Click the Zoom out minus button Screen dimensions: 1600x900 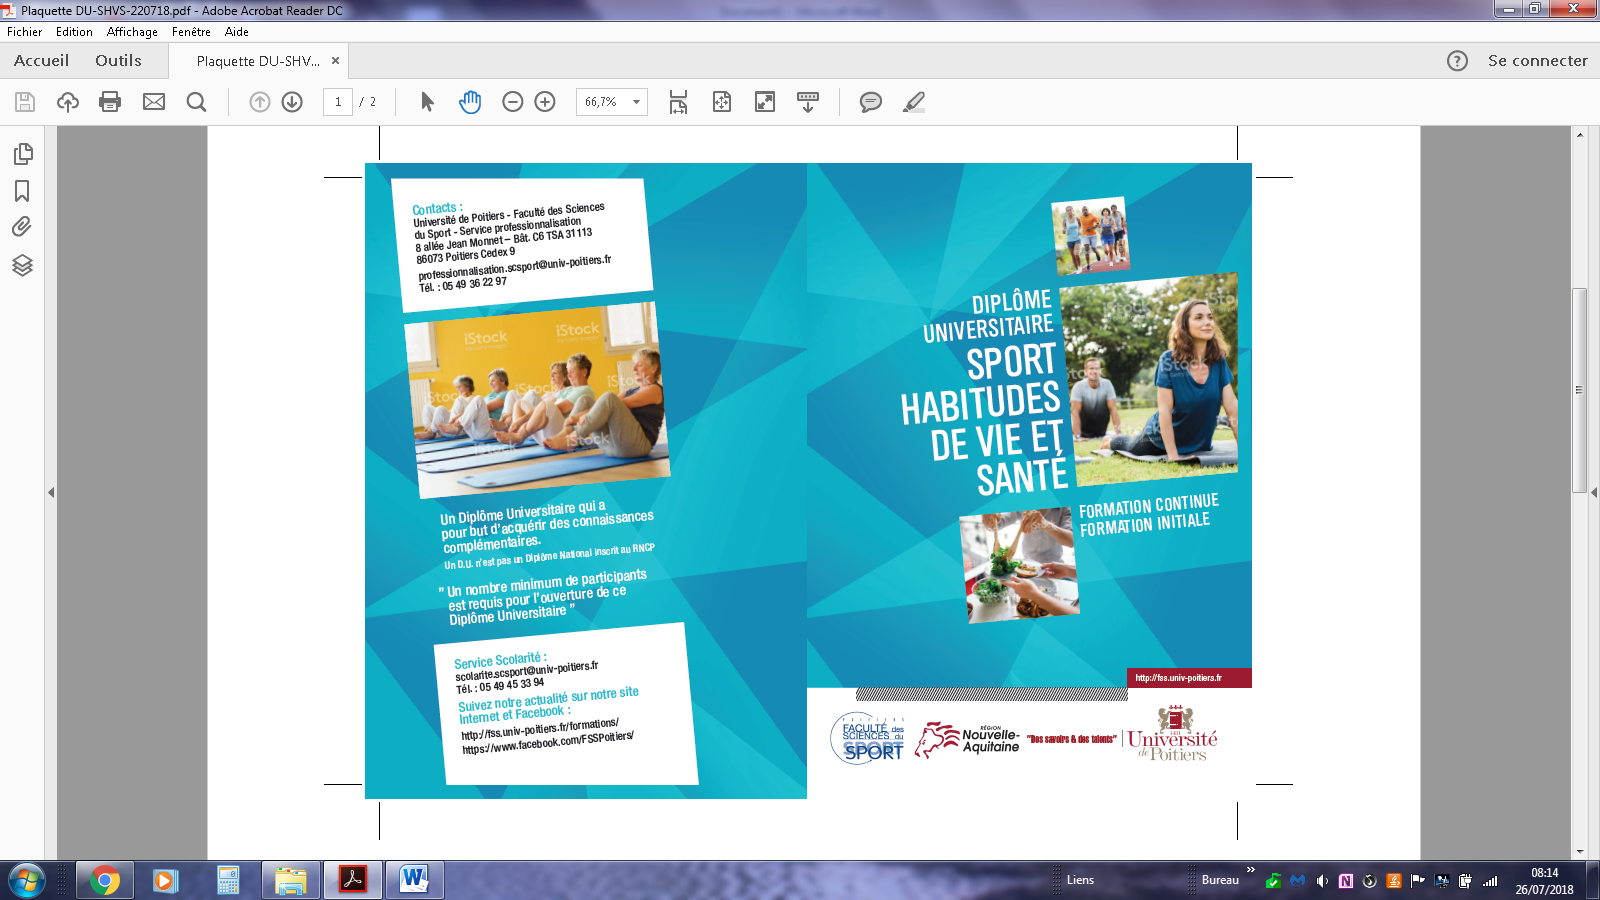tap(513, 102)
